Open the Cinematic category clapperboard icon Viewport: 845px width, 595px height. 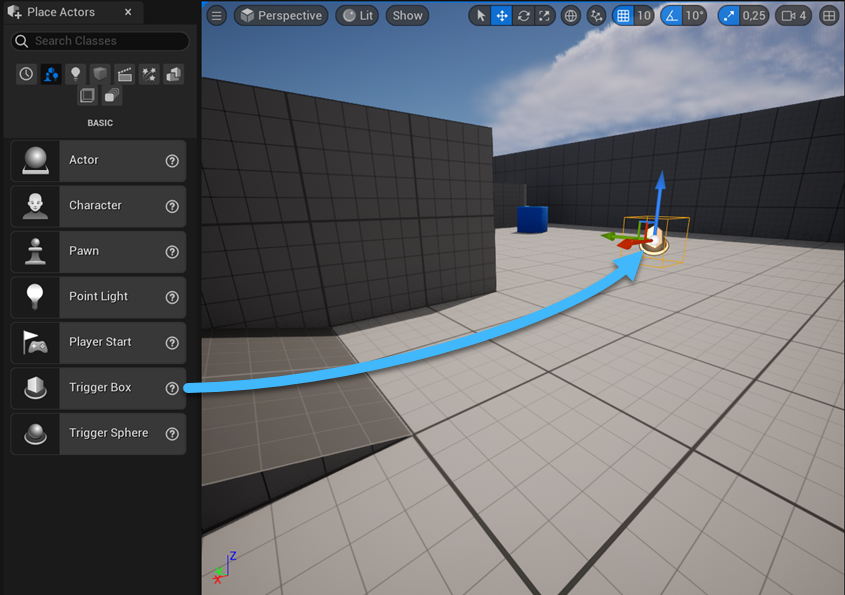coord(124,74)
